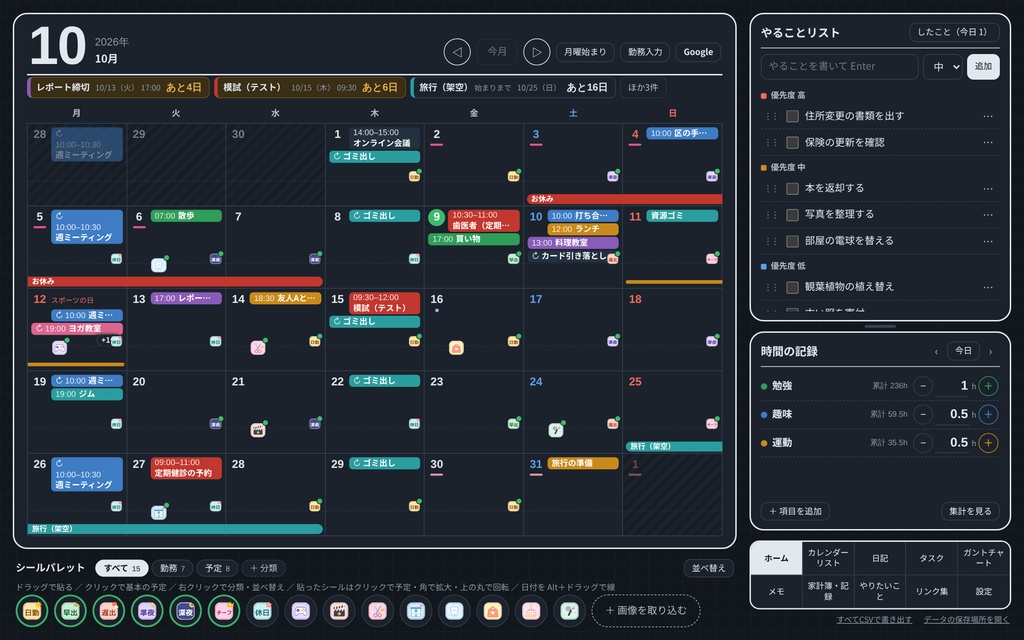Screen dimensions: 1024x640
Task: Click the Google button
Action: click(x=698, y=52)
